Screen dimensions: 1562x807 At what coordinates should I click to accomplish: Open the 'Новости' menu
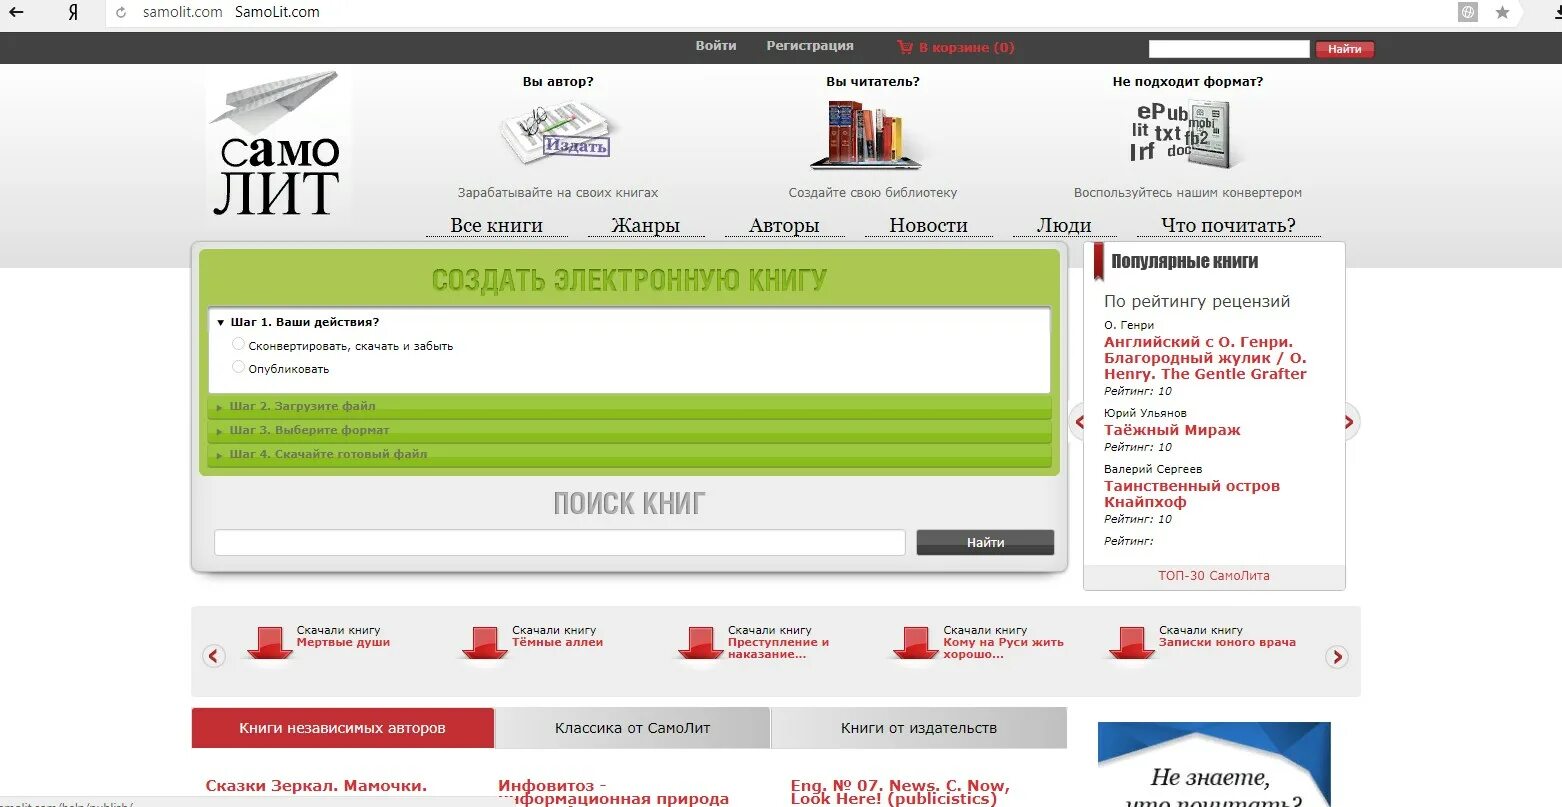point(929,226)
